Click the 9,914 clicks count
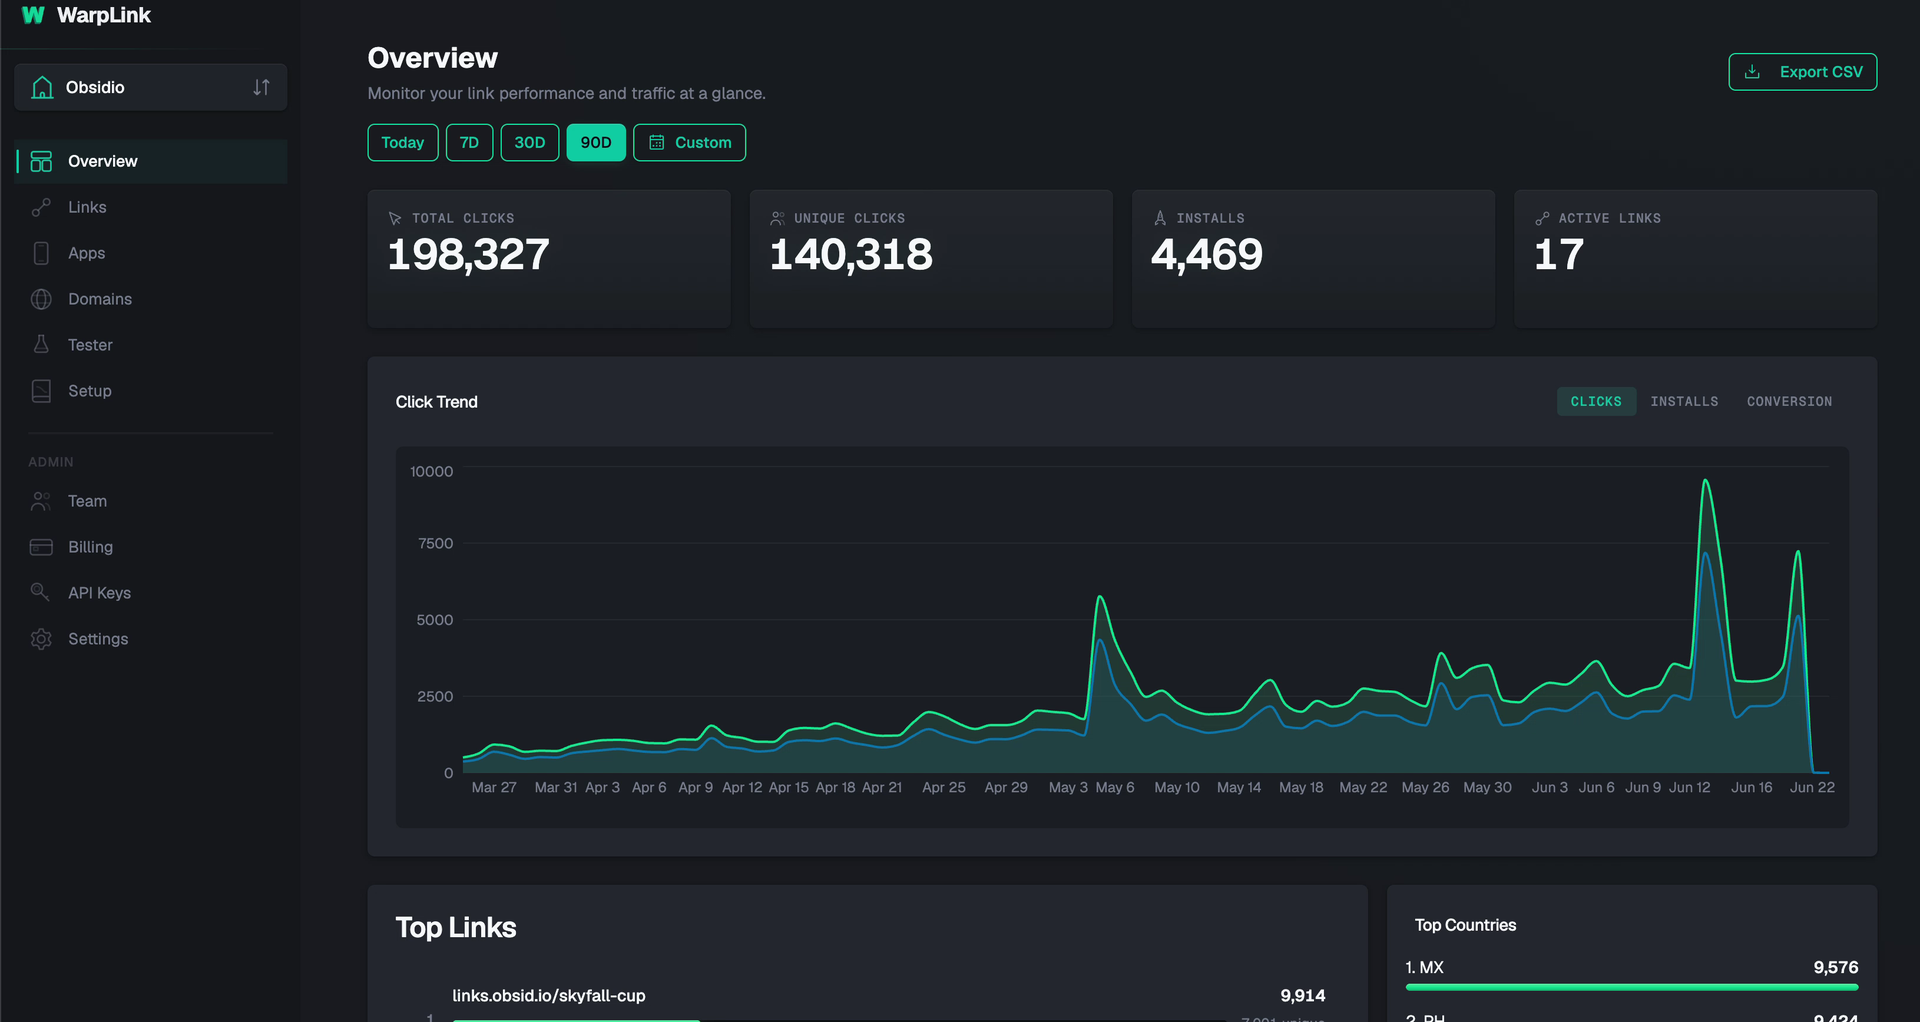This screenshot has height=1022, width=1920. click(1303, 996)
